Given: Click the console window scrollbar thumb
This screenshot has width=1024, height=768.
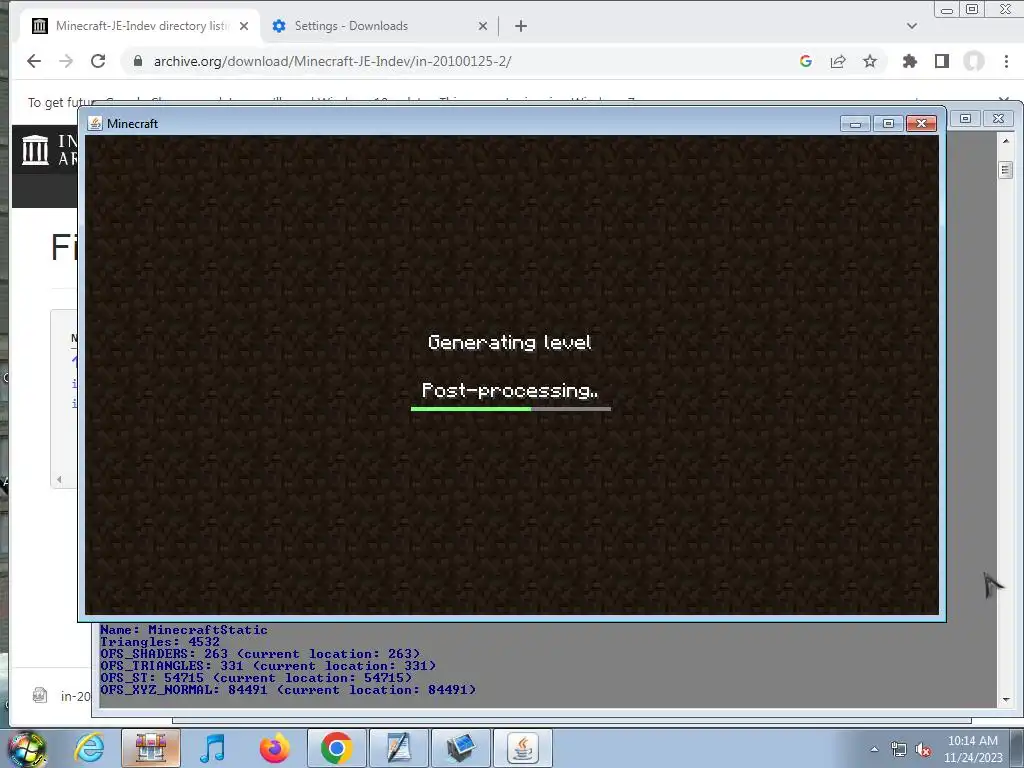Looking at the screenshot, I should point(1006,170).
